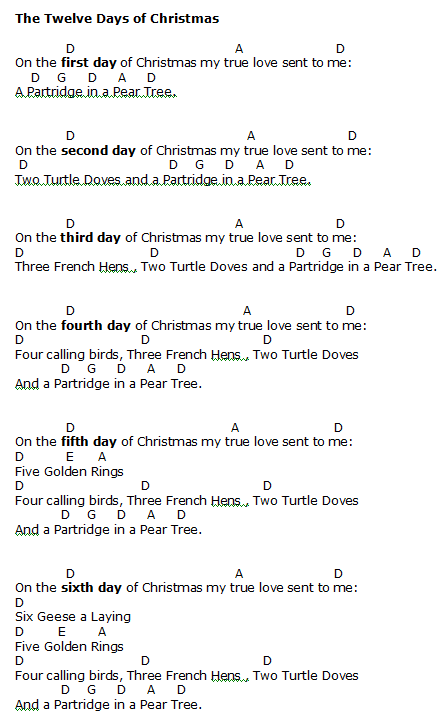444x725 pixels.
Task: Click the G chord in the third verse
Action: tap(327, 252)
